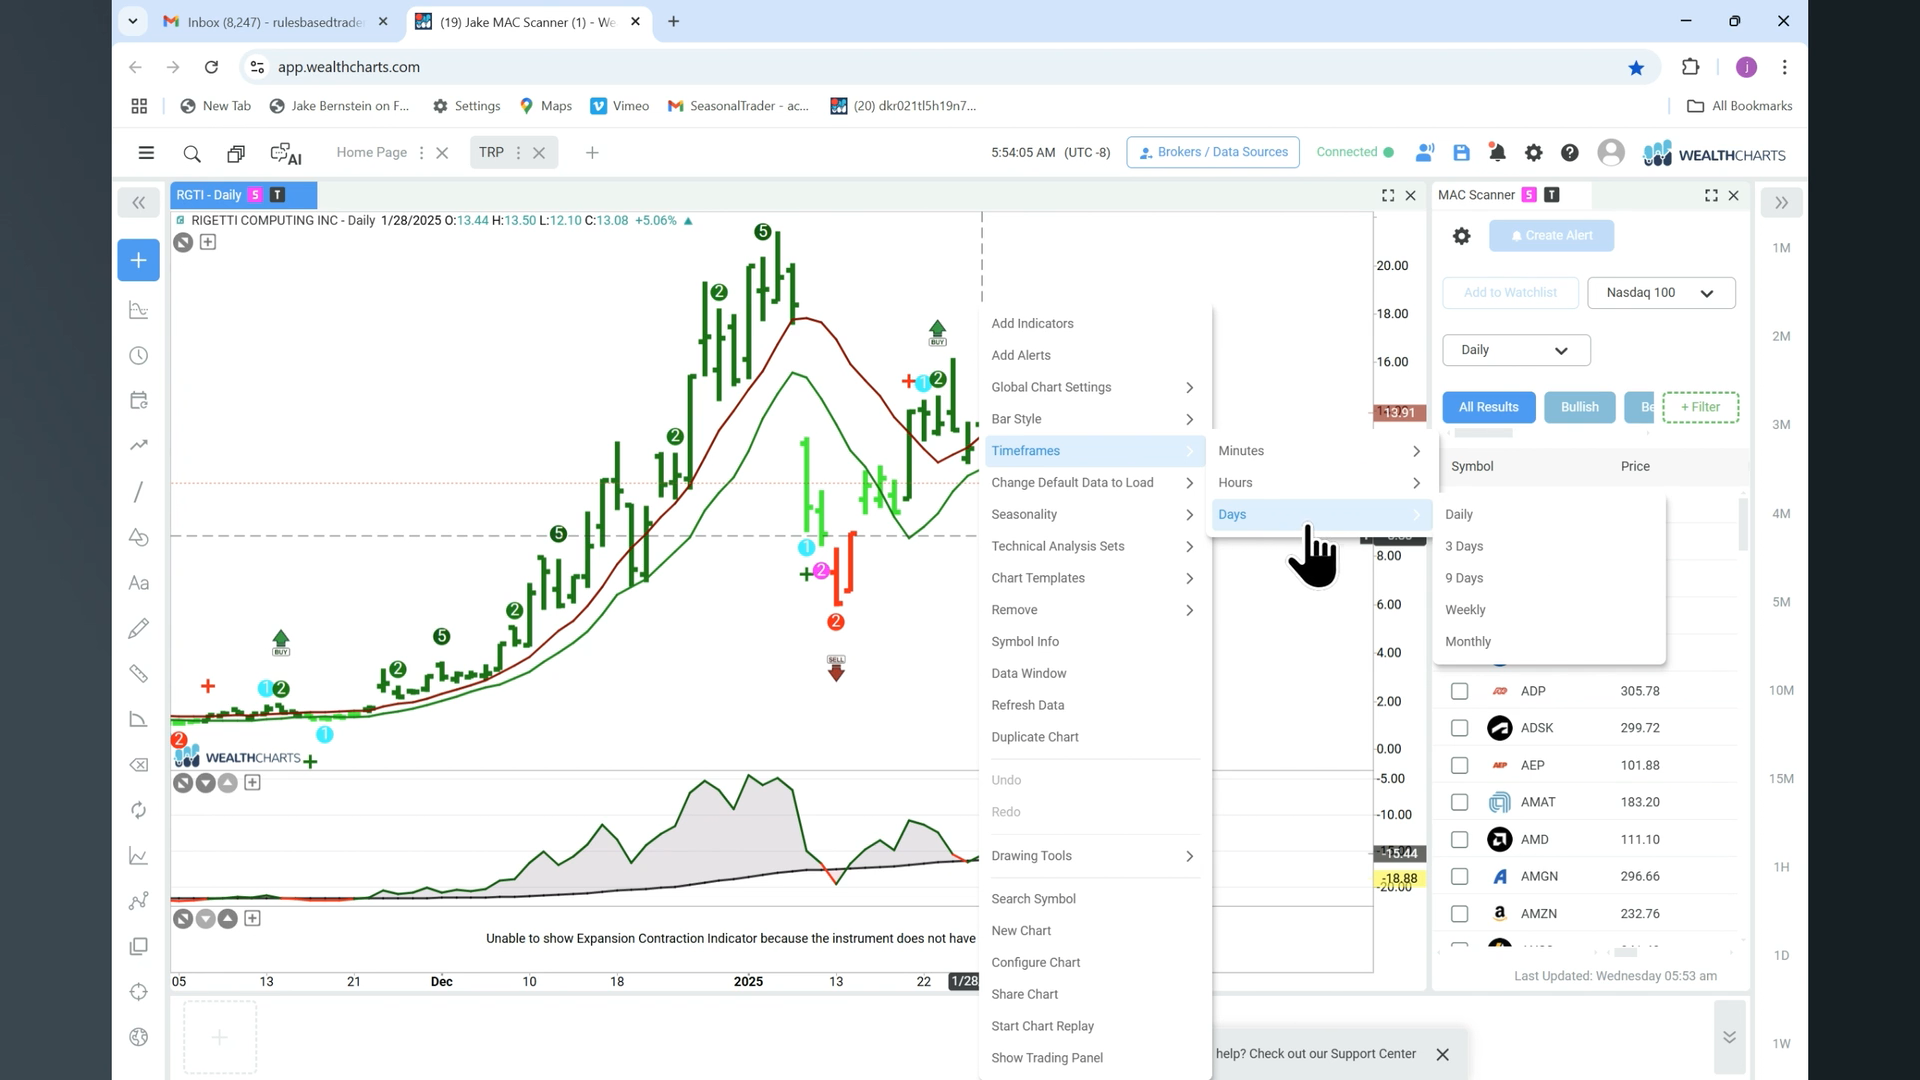Expand Chart Templates submenu
Viewport: 1920px width, 1080px height.
click(x=1093, y=578)
